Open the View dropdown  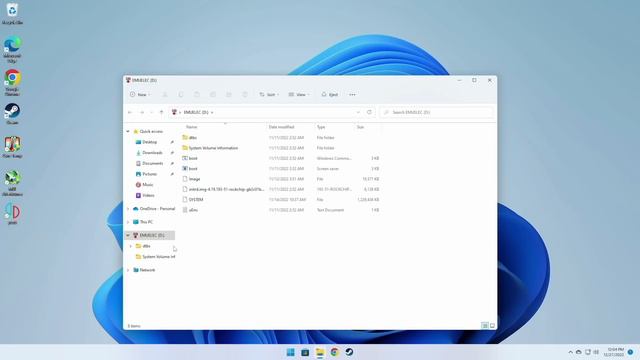pyautogui.click(x=299, y=95)
